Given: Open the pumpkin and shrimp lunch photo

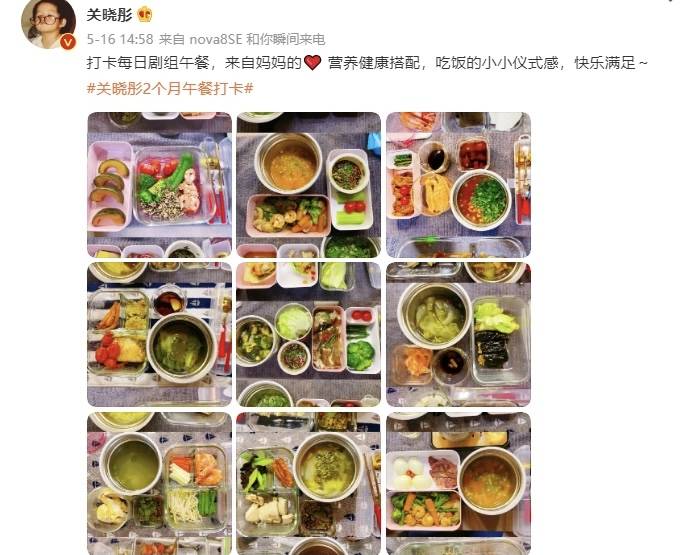Looking at the screenshot, I should (160, 185).
